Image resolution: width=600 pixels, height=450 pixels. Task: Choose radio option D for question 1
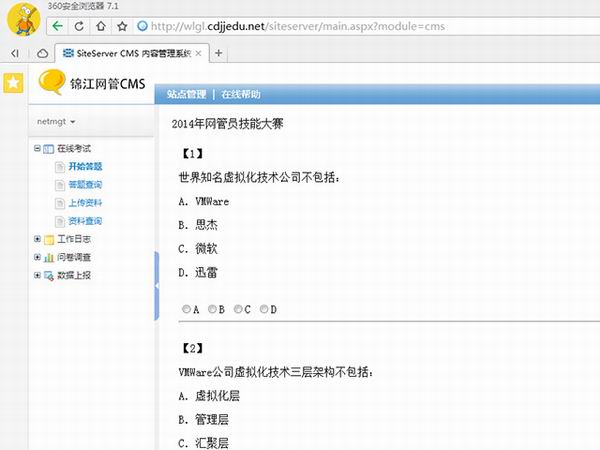[x=264, y=309]
